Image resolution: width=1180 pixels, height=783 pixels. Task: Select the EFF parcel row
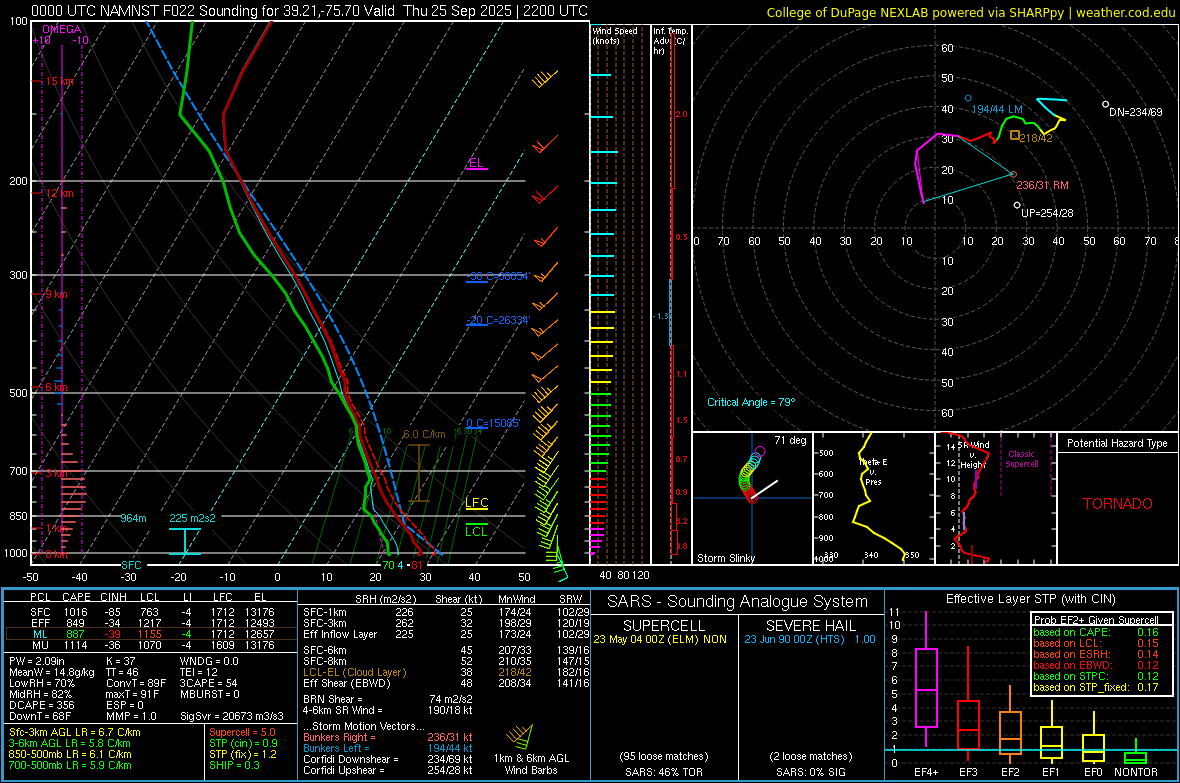point(151,623)
